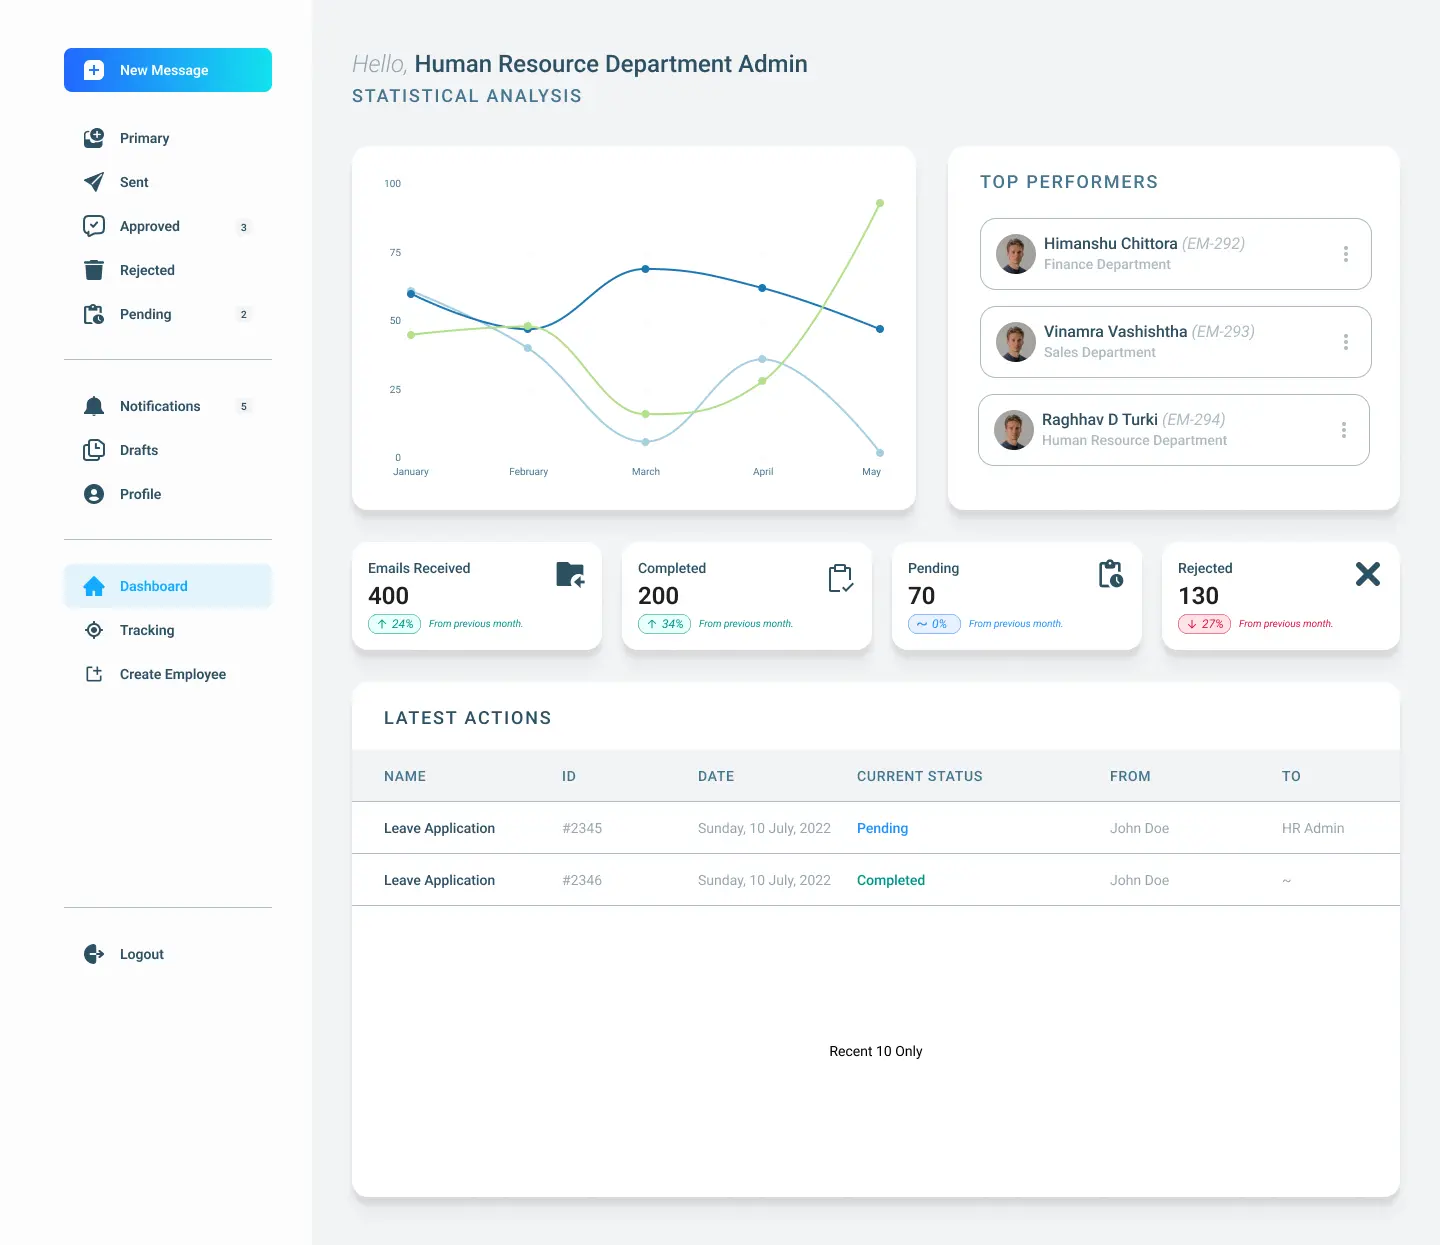1440x1245 pixels.
Task: Click the Sales Department label
Action: pyautogui.click(x=1099, y=352)
